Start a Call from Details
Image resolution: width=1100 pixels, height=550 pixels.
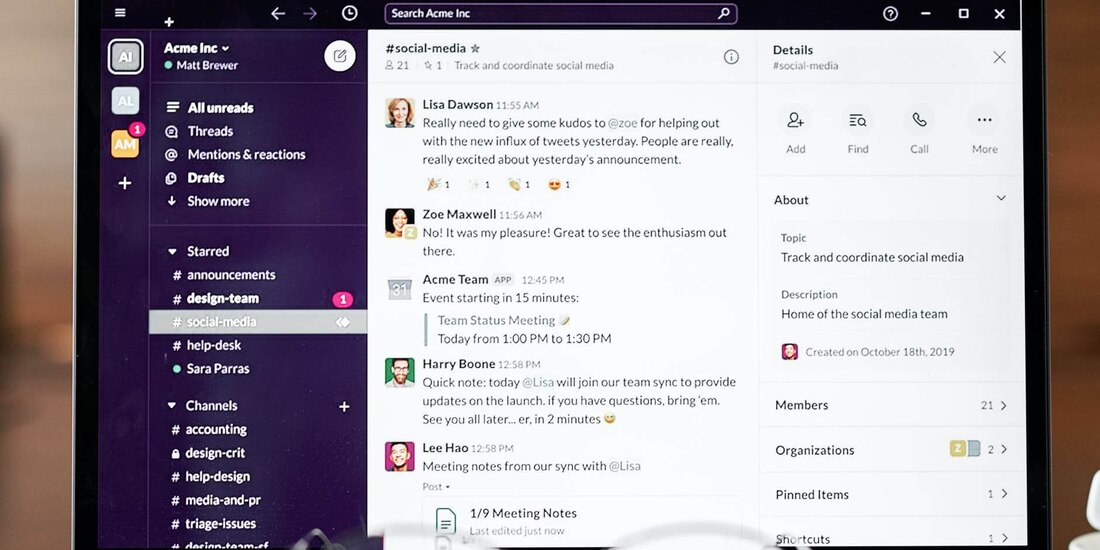point(919,120)
